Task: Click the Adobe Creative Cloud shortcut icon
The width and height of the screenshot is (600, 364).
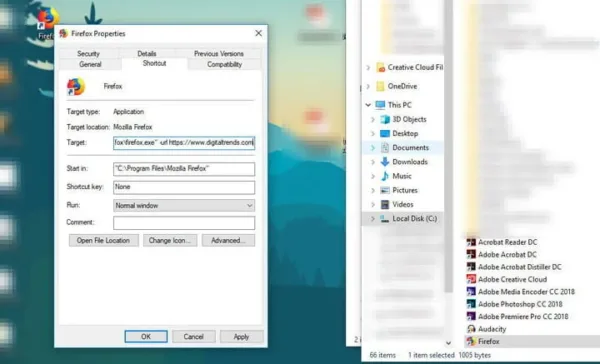Action: [x=471, y=279]
